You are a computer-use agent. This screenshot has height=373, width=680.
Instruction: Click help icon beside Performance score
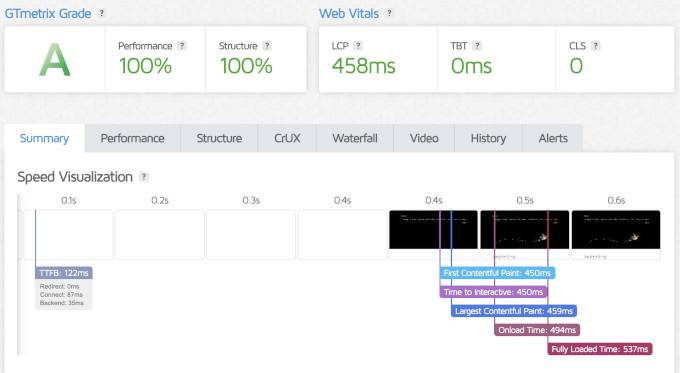(182, 46)
